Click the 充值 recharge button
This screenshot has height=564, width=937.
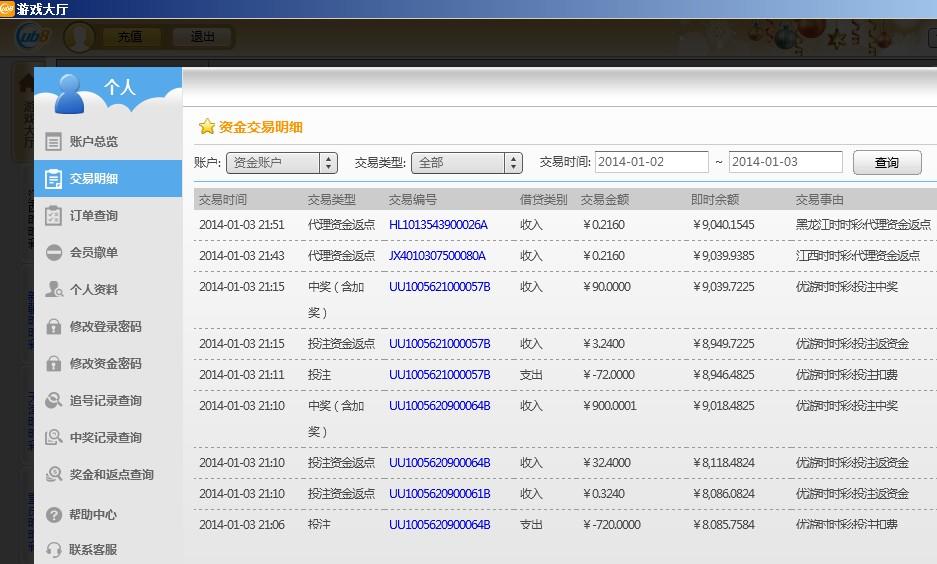click(130, 37)
